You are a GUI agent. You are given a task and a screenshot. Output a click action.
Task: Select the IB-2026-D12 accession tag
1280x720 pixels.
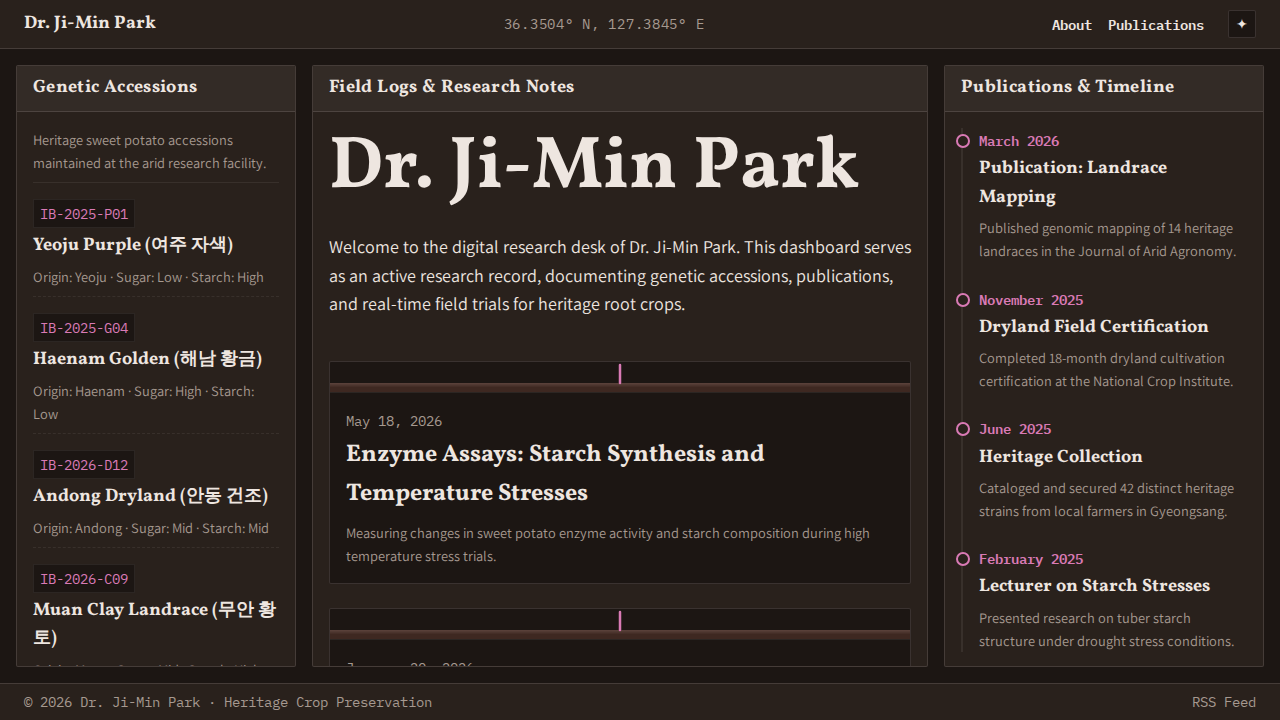pyautogui.click(x=84, y=465)
